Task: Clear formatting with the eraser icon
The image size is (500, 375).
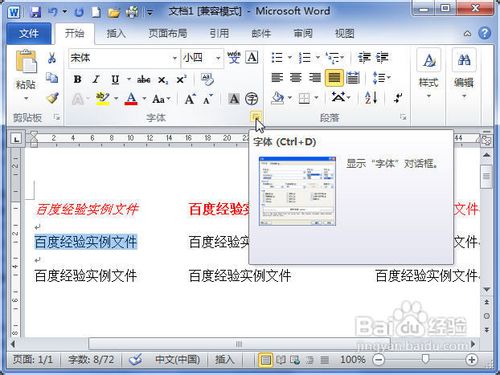Action: click(x=207, y=79)
